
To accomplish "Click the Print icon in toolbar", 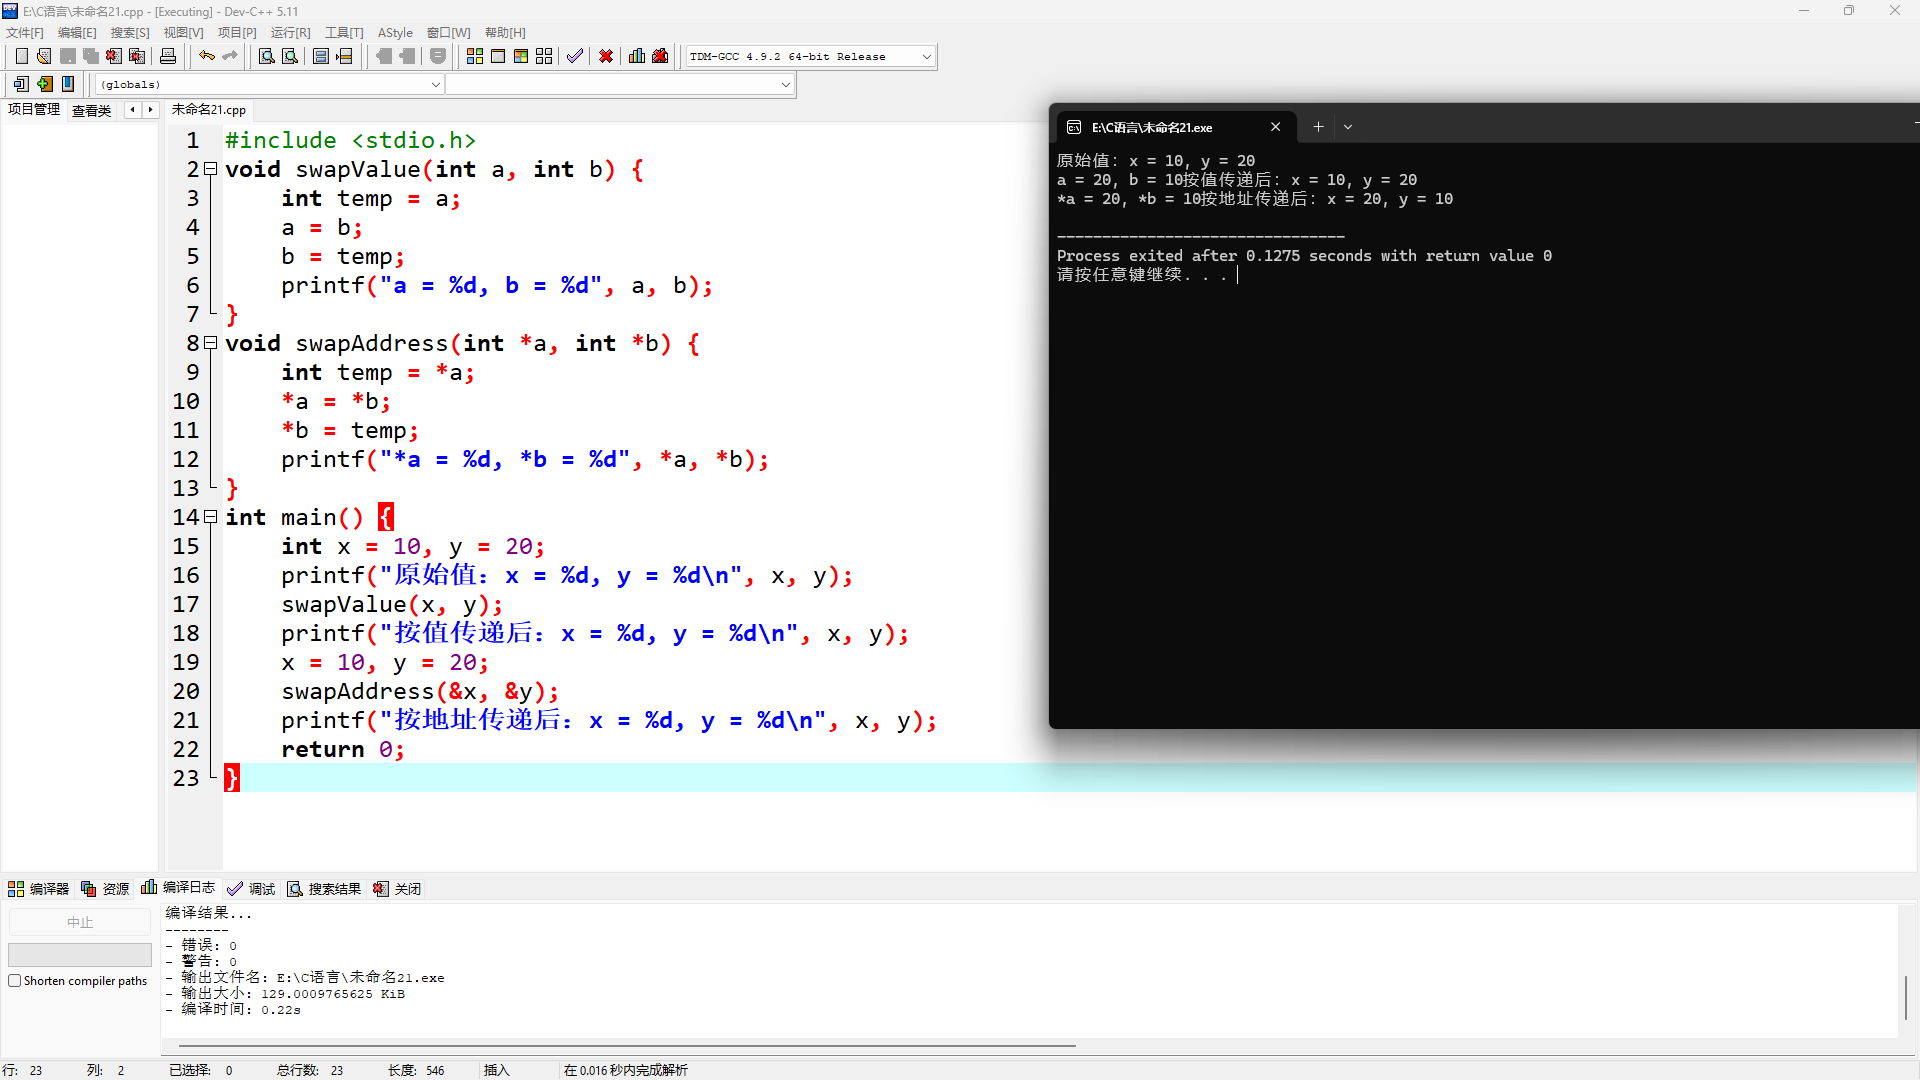I will [x=168, y=56].
